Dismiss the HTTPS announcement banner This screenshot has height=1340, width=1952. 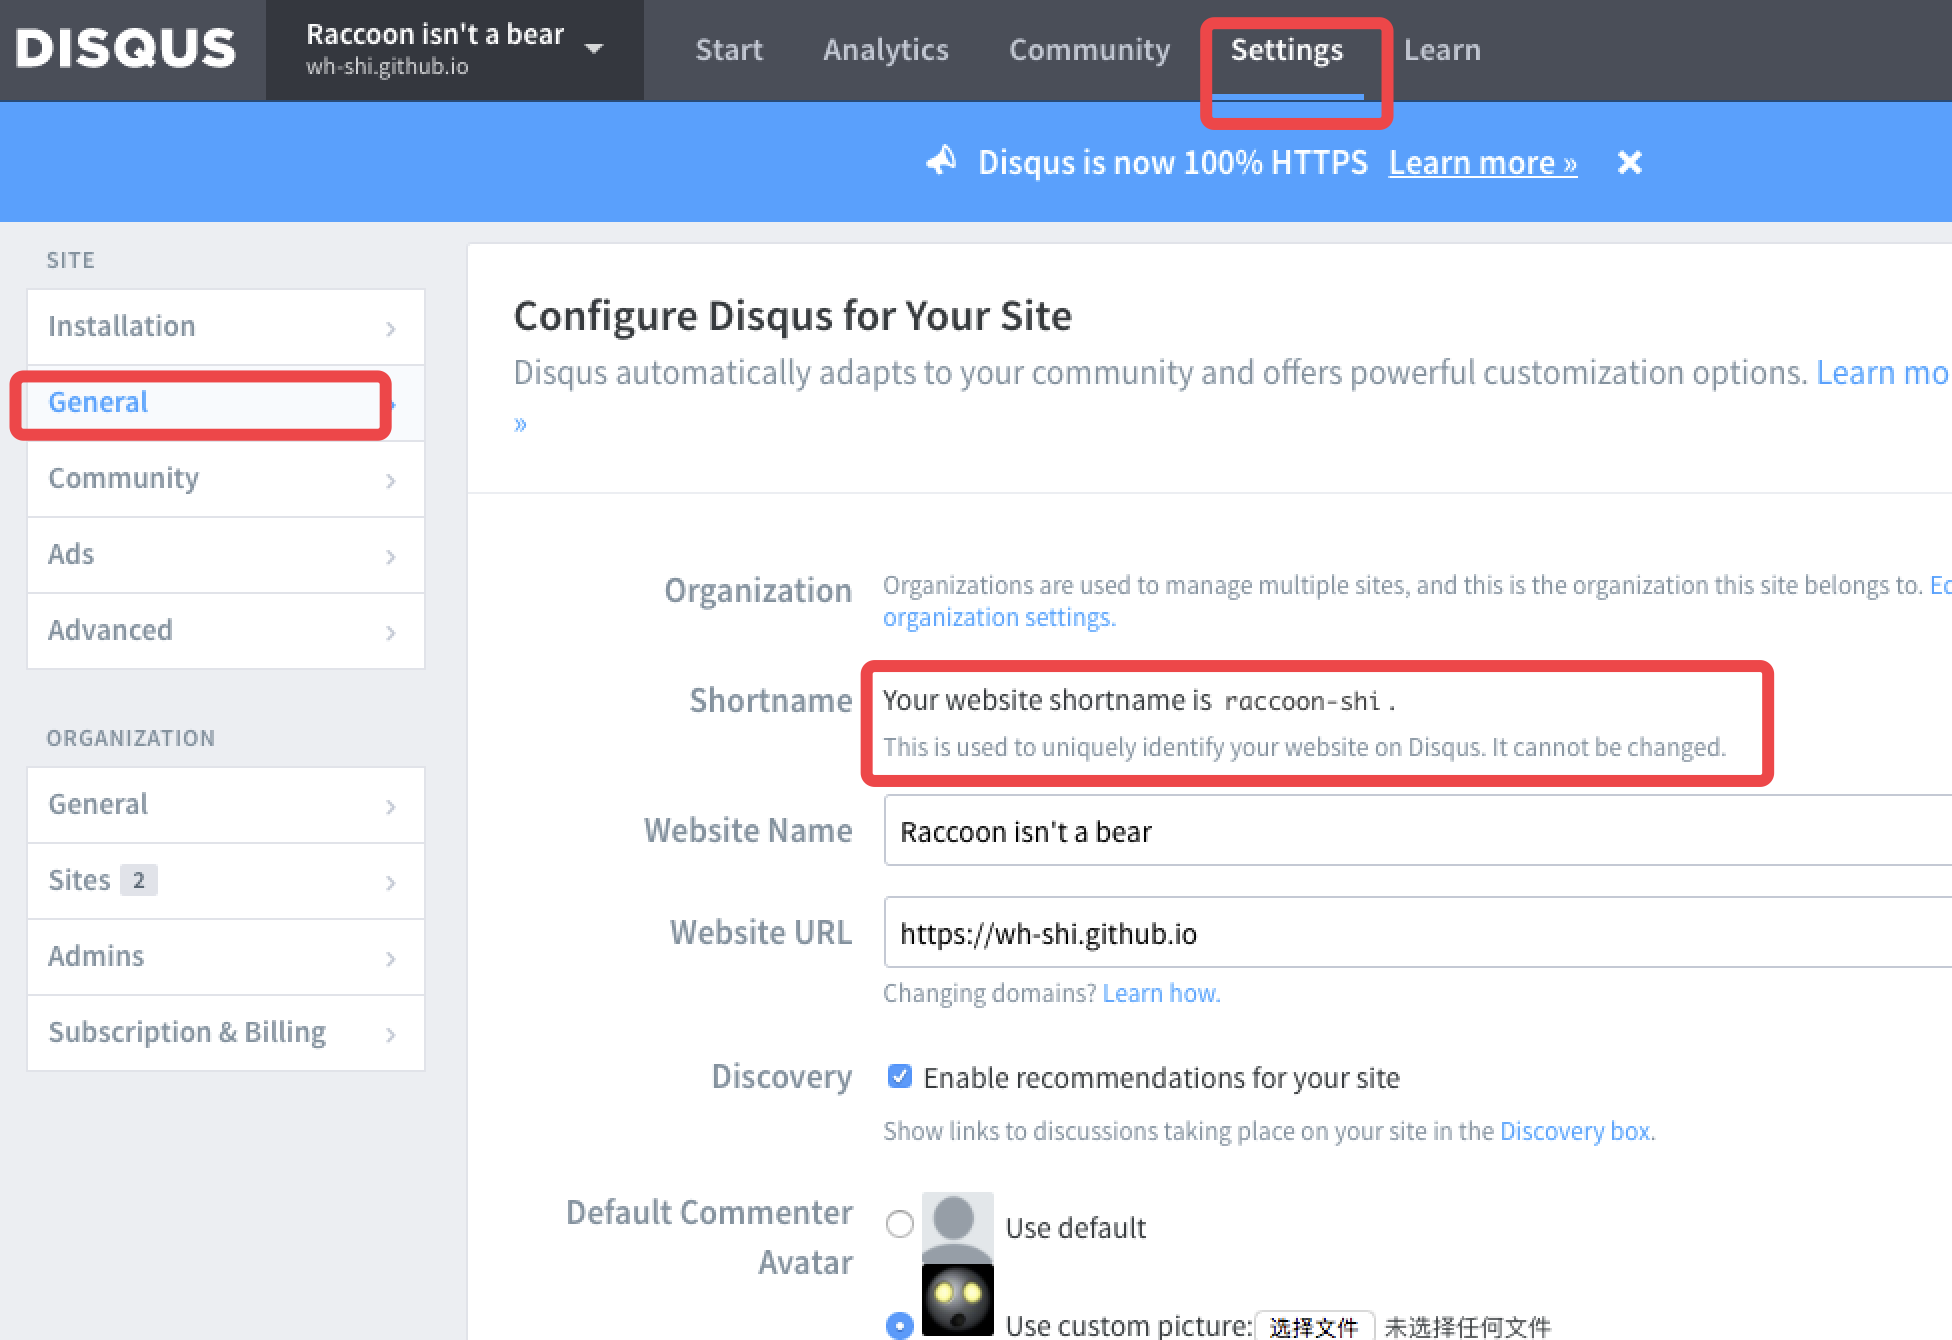(1629, 162)
